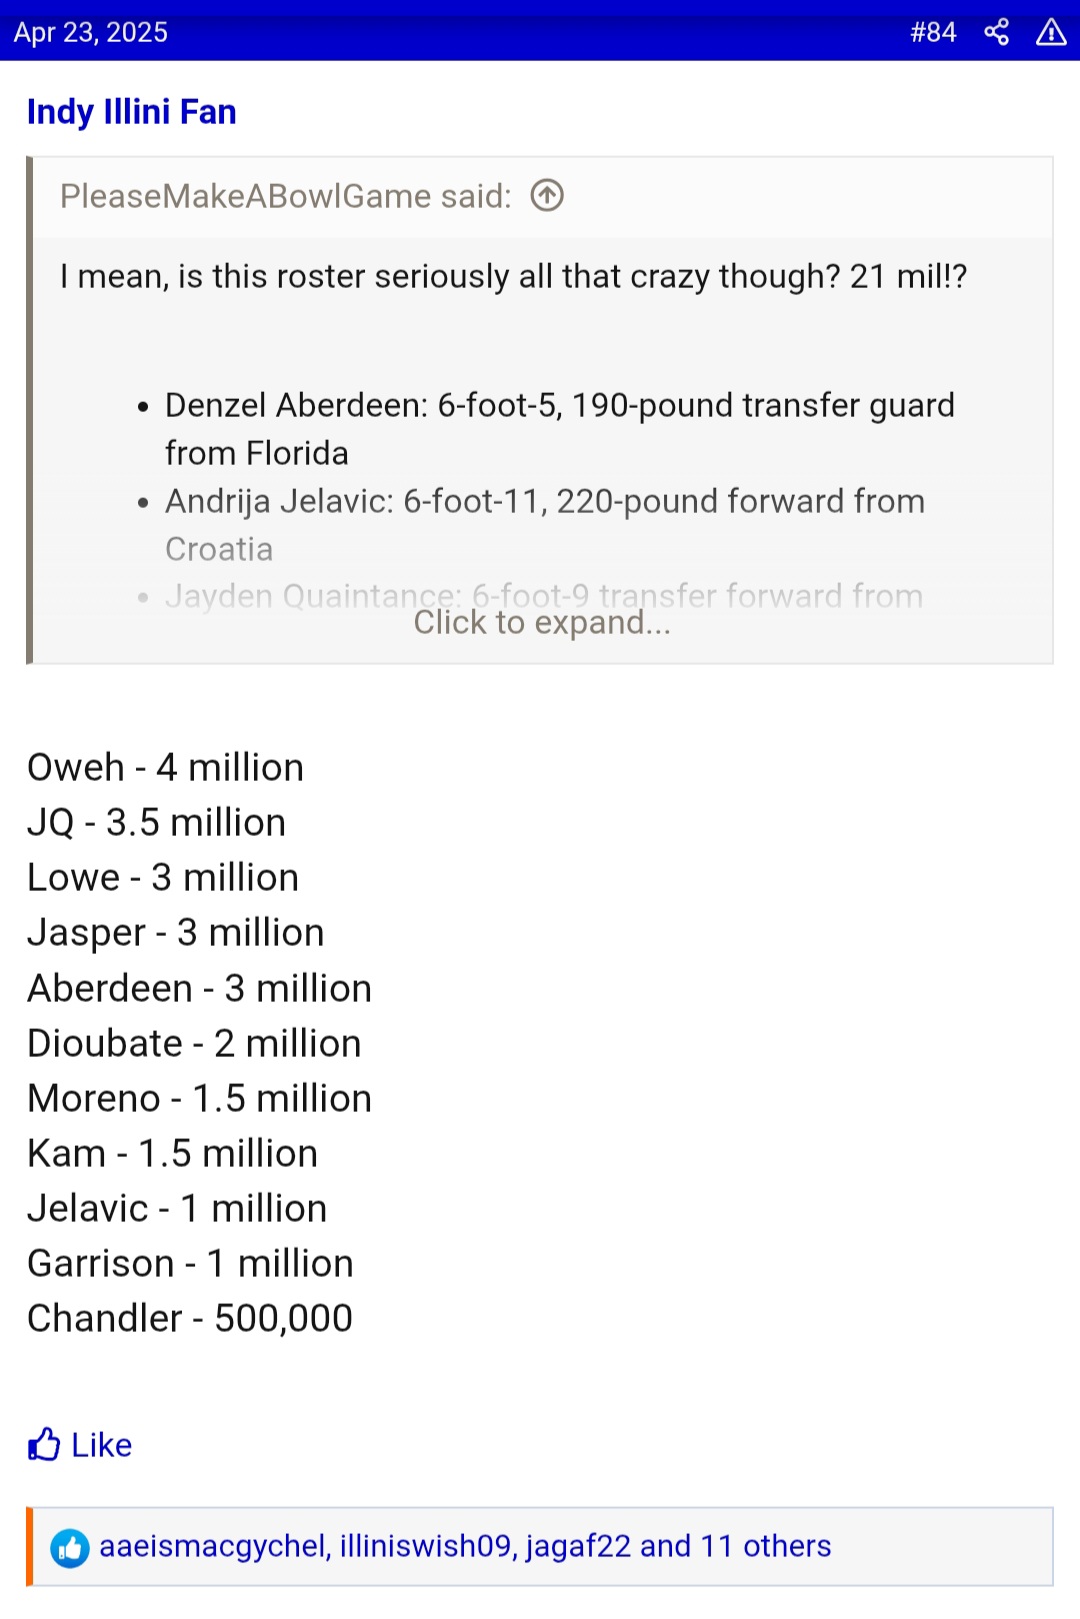Screen dimensions: 1080x1619
Task: Tap the thumbs-up Like icon
Action: coord(44,1444)
